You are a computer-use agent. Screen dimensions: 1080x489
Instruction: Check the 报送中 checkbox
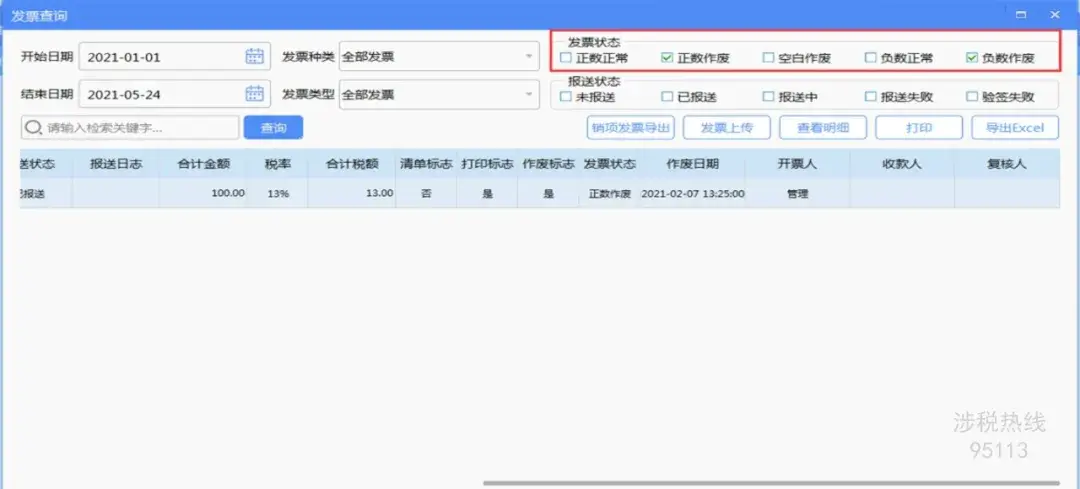768,96
